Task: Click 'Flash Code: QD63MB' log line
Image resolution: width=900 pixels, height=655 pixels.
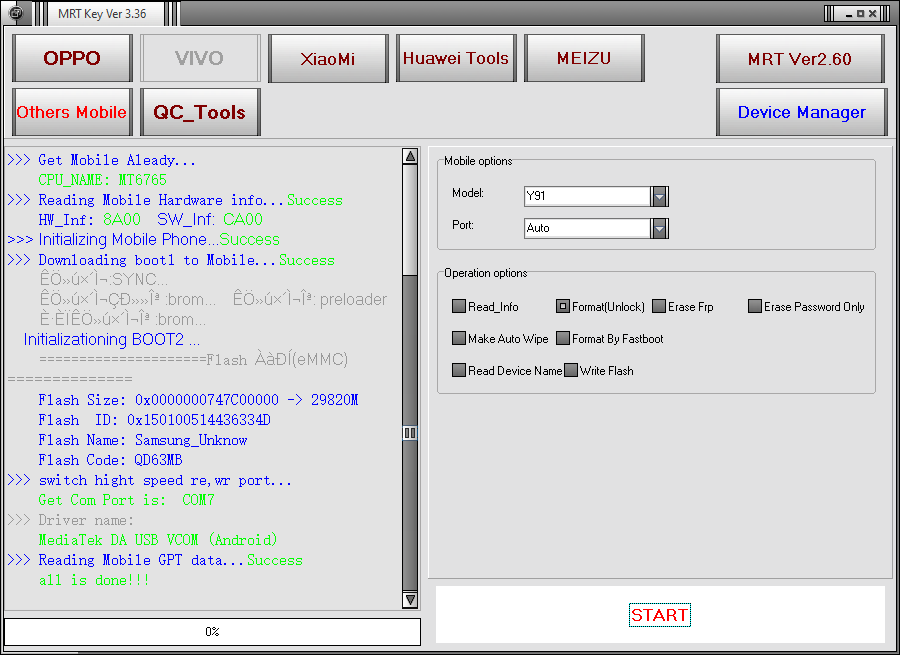Action: pyautogui.click(x=110, y=460)
